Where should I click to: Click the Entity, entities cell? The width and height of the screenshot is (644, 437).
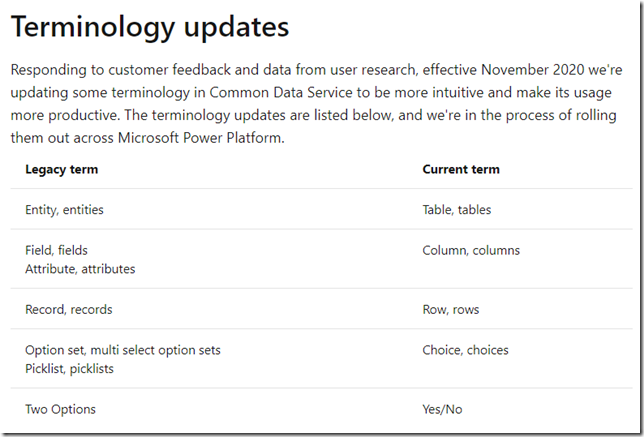click(x=64, y=209)
